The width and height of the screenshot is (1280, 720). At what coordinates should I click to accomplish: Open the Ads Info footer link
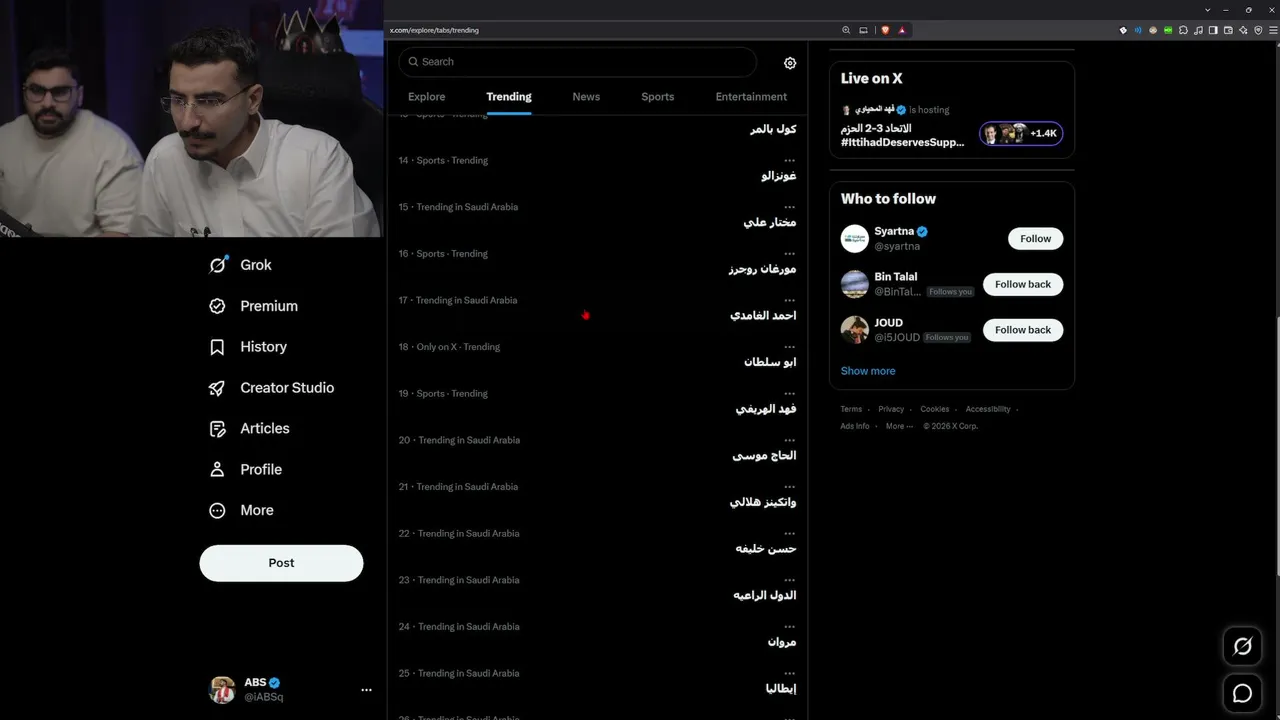tap(855, 426)
